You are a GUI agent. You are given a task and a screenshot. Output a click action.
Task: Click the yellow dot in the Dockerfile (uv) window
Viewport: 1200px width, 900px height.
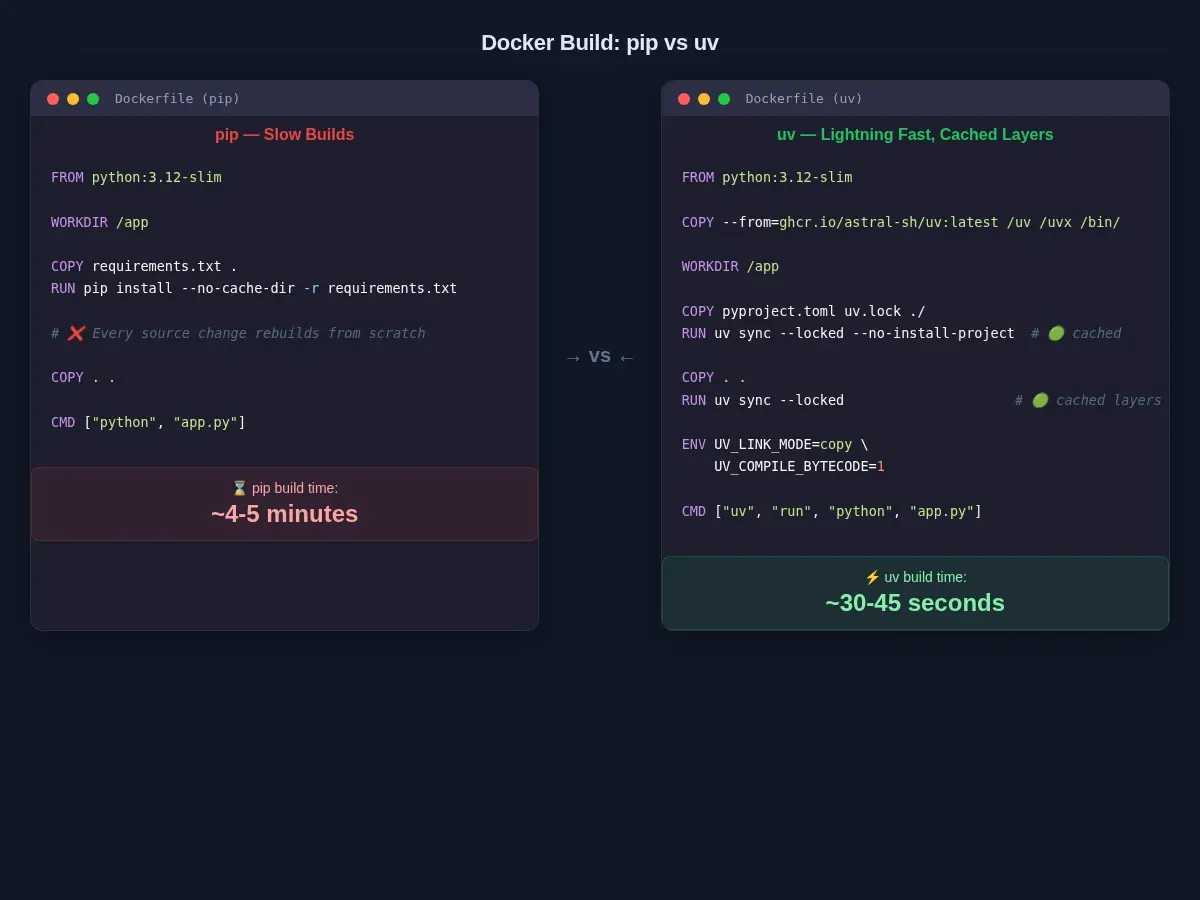[x=704, y=99]
